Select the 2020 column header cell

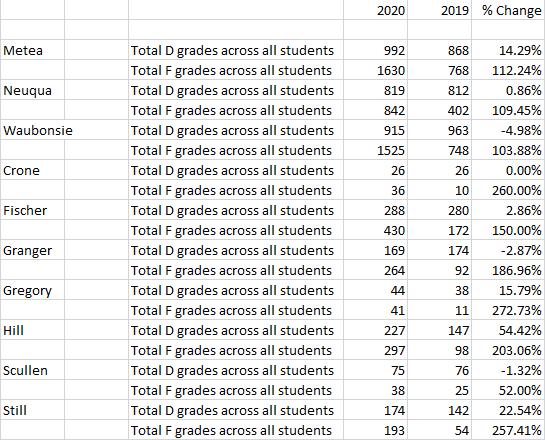[x=375, y=10]
